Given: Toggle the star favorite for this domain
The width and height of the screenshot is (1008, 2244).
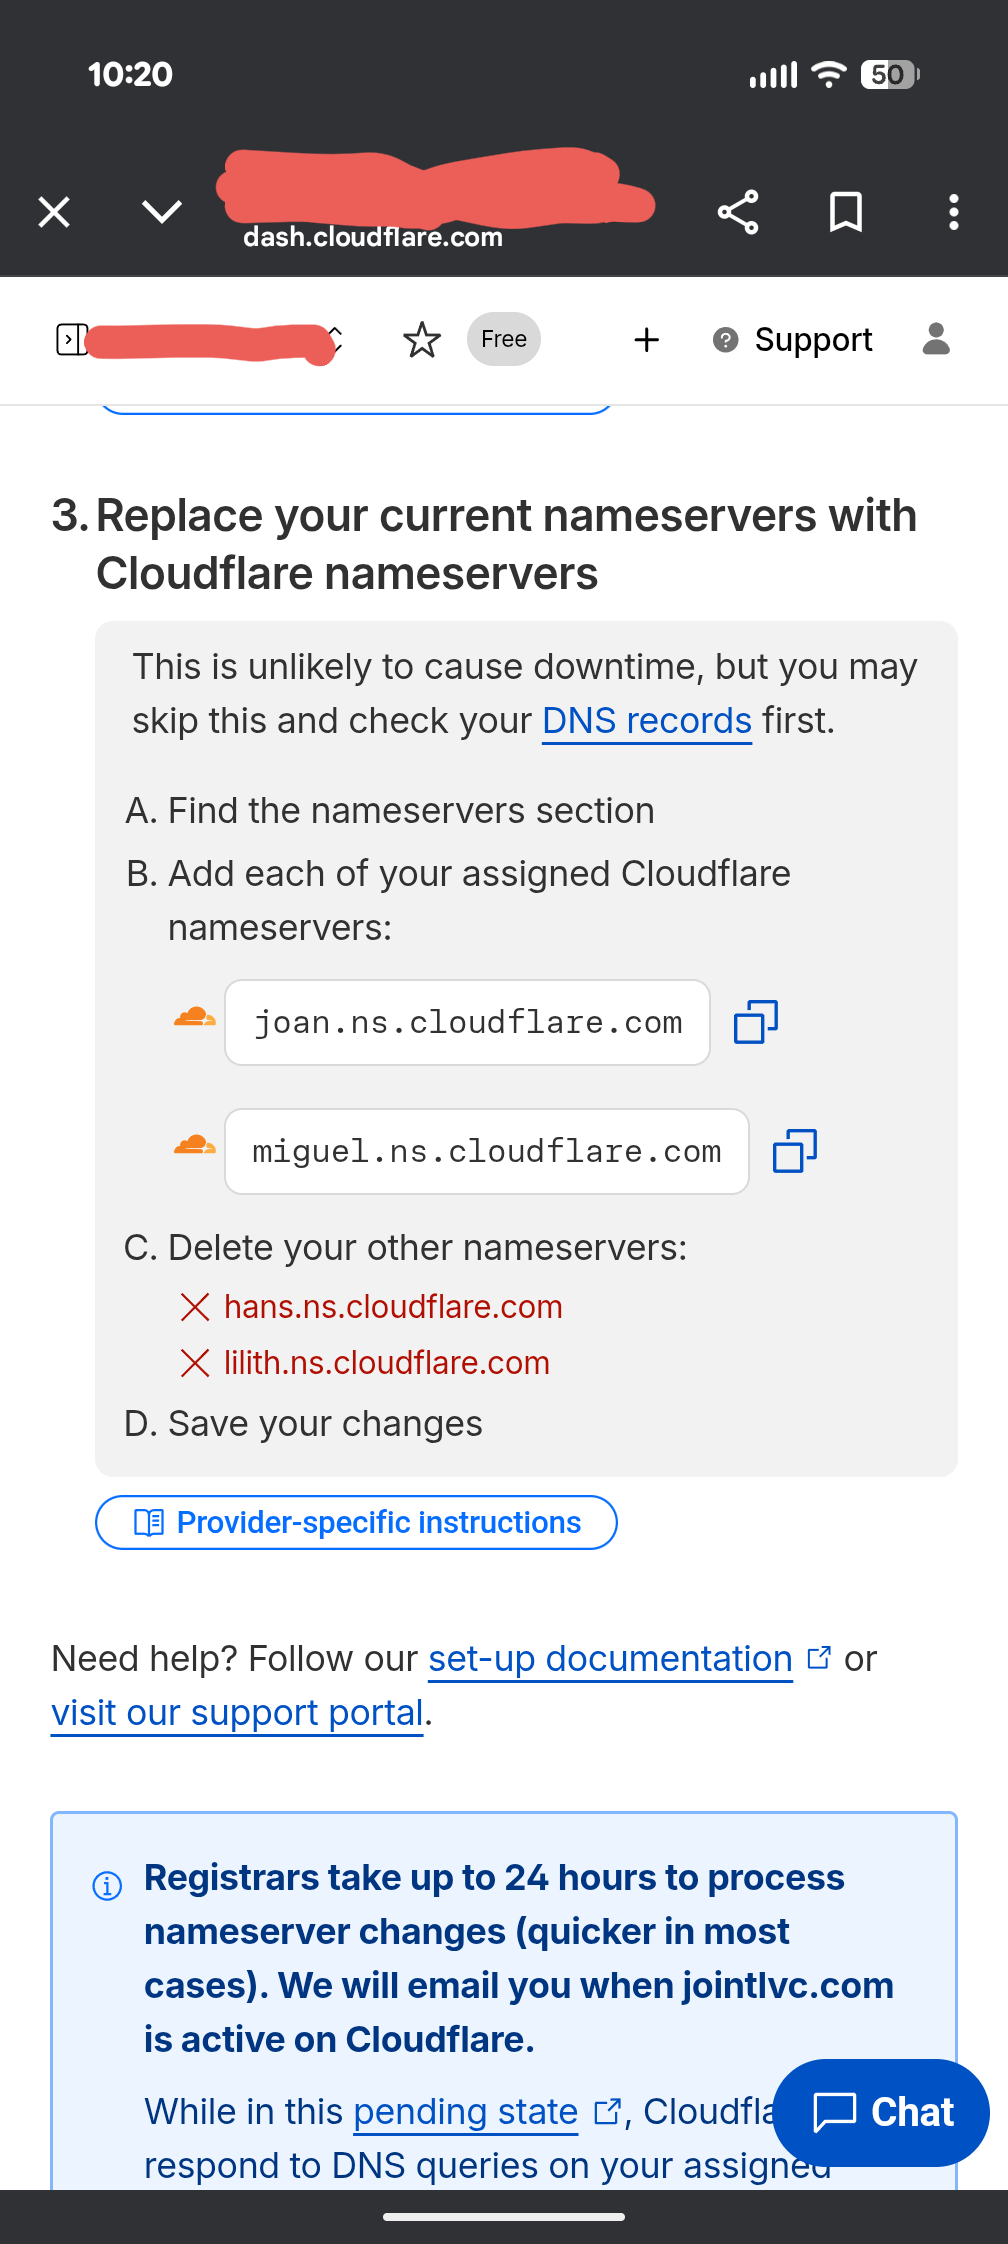Looking at the screenshot, I should [422, 339].
